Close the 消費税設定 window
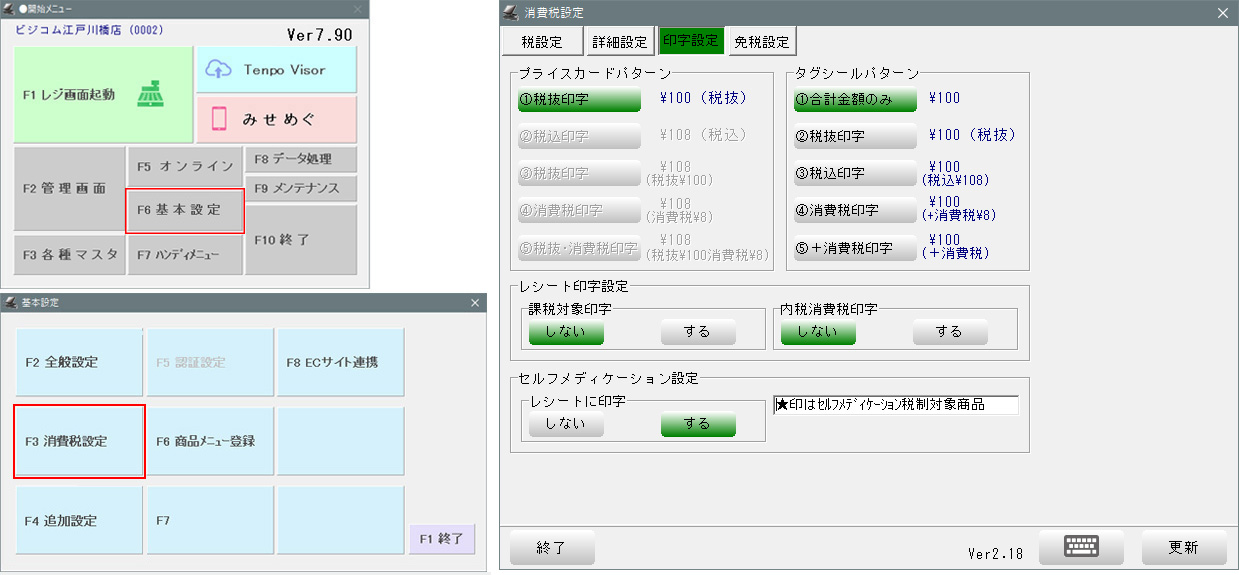This screenshot has height=575, width=1239. (1222, 13)
